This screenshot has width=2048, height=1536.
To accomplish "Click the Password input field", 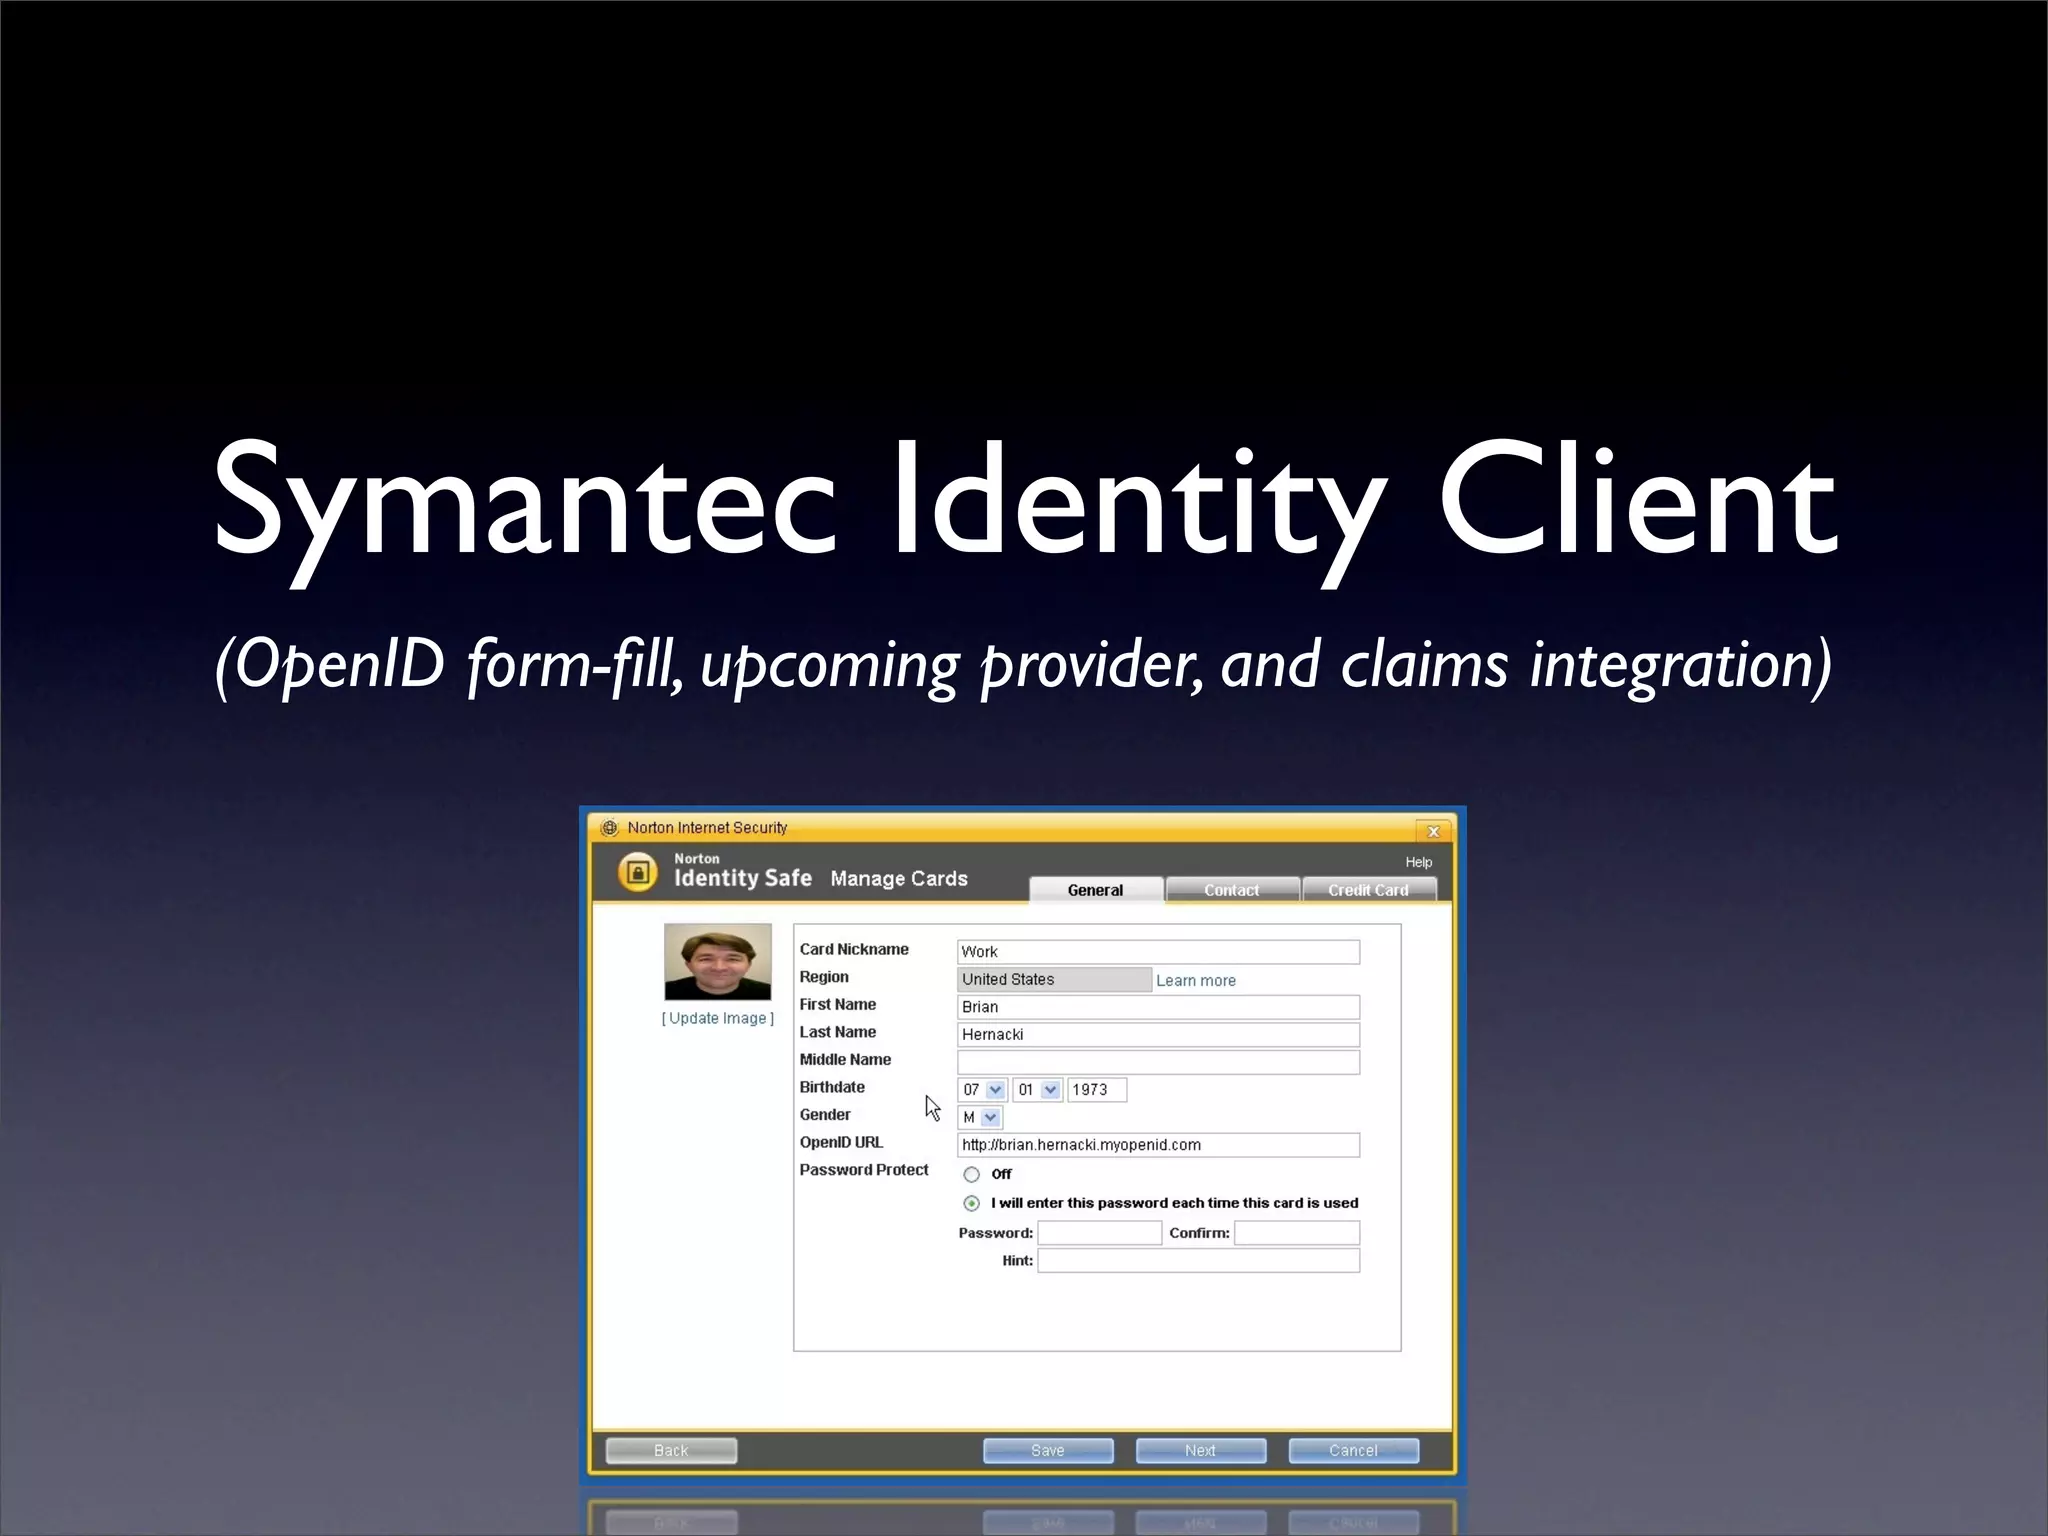I will point(1100,1233).
